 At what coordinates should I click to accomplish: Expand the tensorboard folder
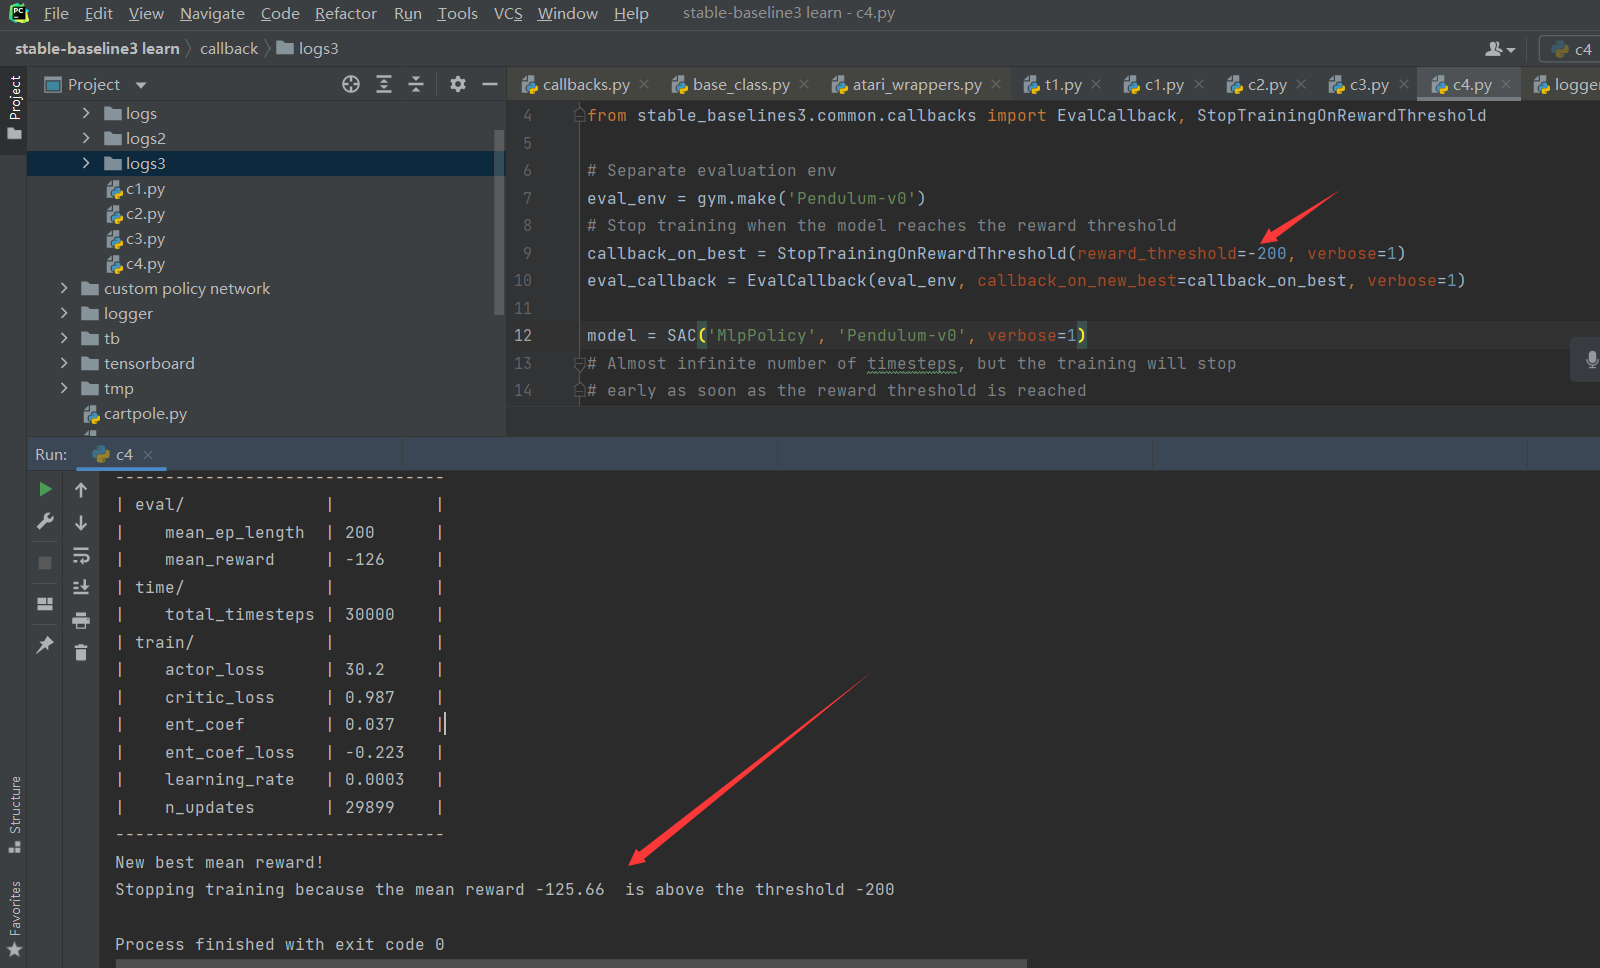[x=63, y=363]
